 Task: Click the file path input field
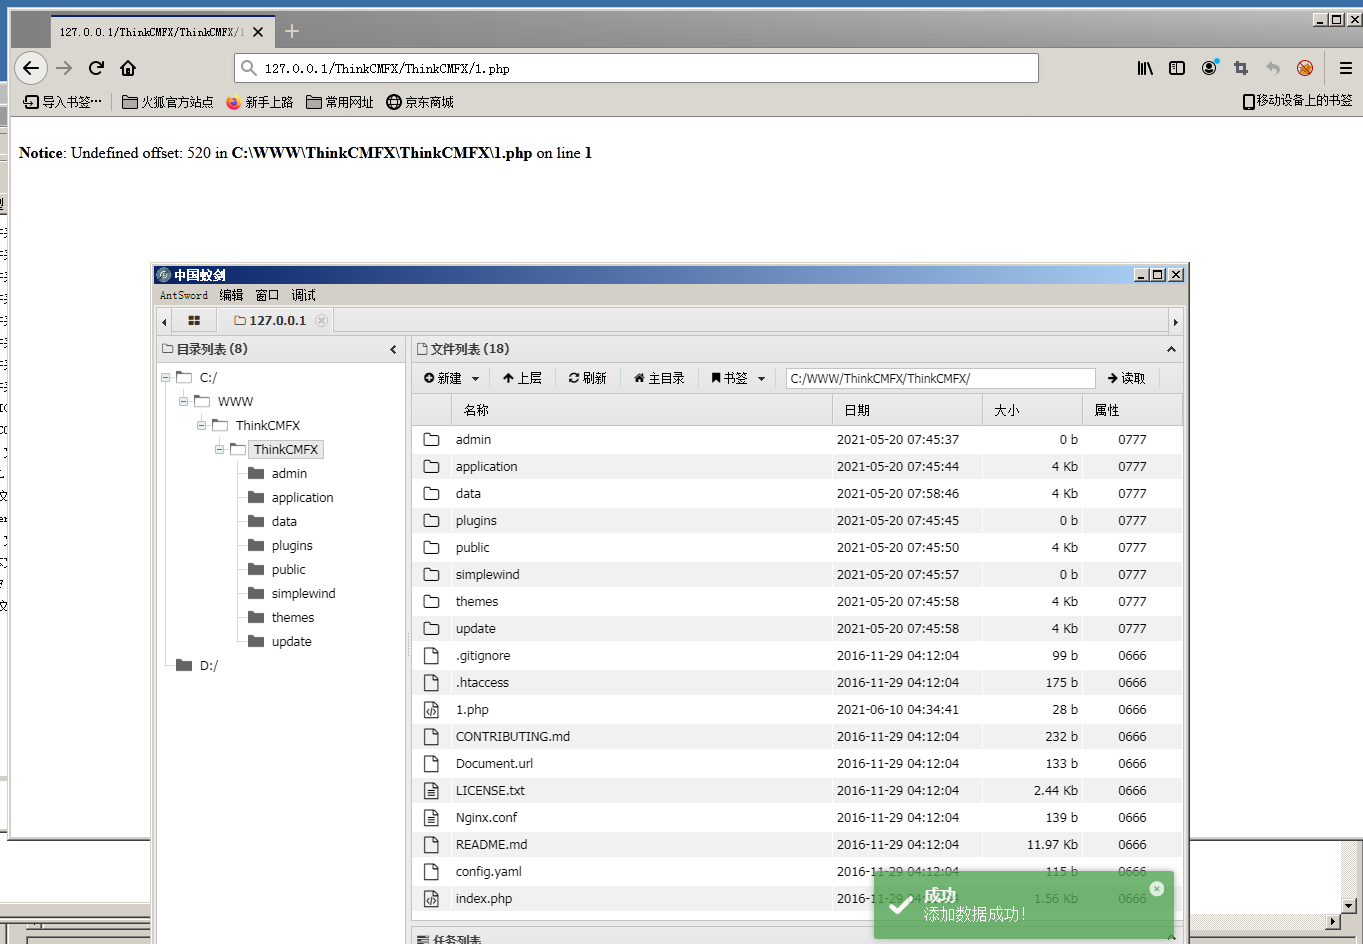click(940, 378)
